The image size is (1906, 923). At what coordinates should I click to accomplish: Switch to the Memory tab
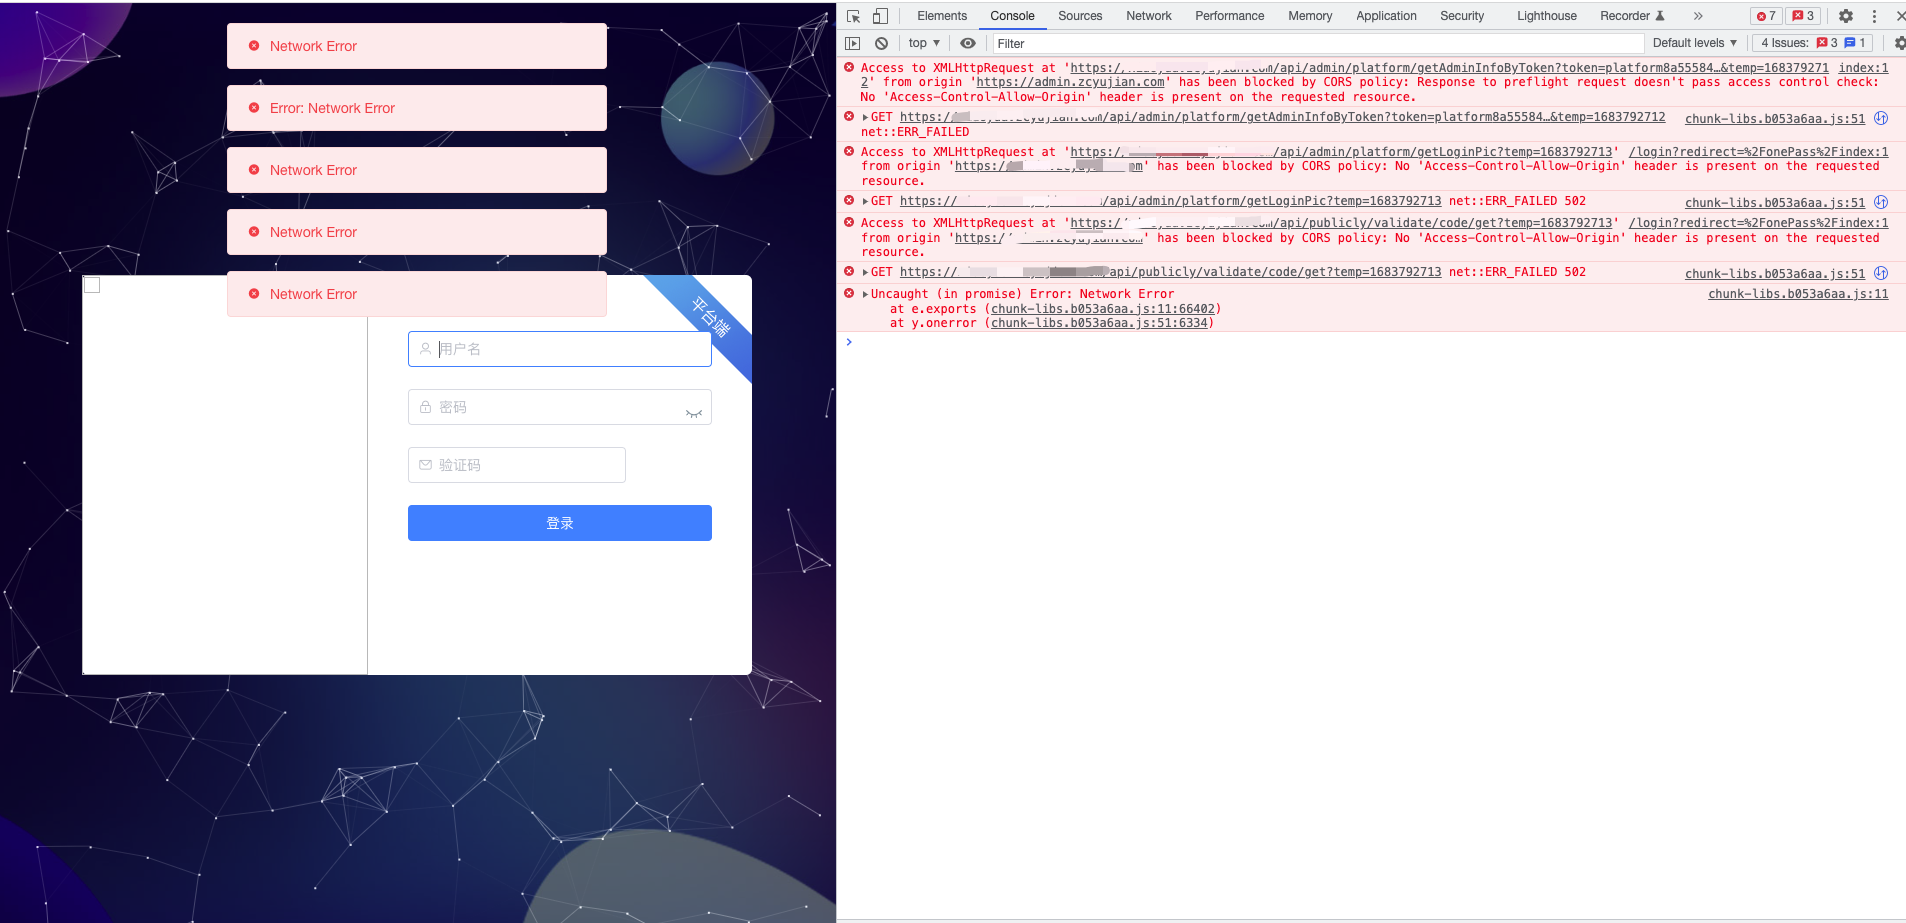pyautogui.click(x=1310, y=16)
